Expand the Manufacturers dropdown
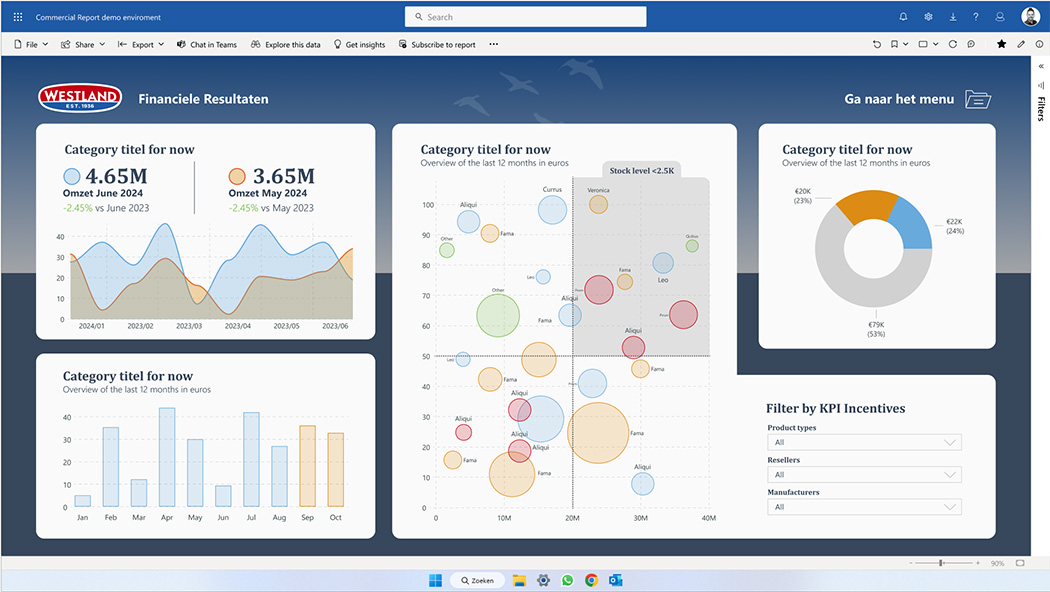The width and height of the screenshot is (1050, 592). [x=864, y=507]
